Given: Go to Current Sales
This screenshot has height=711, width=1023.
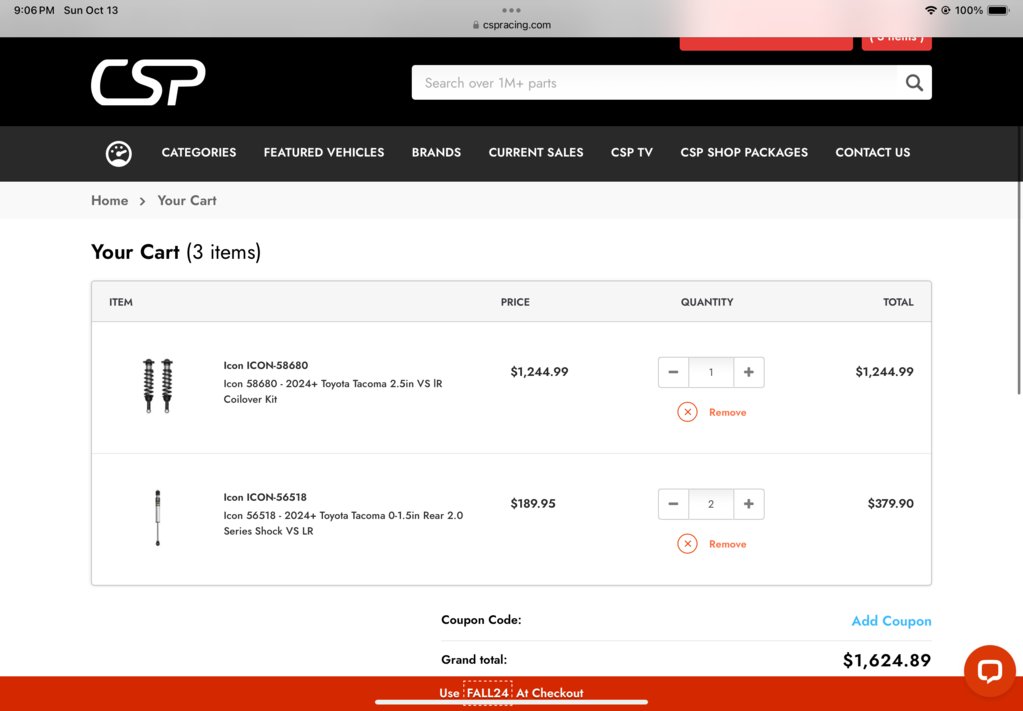Looking at the screenshot, I should pyautogui.click(x=536, y=153).
